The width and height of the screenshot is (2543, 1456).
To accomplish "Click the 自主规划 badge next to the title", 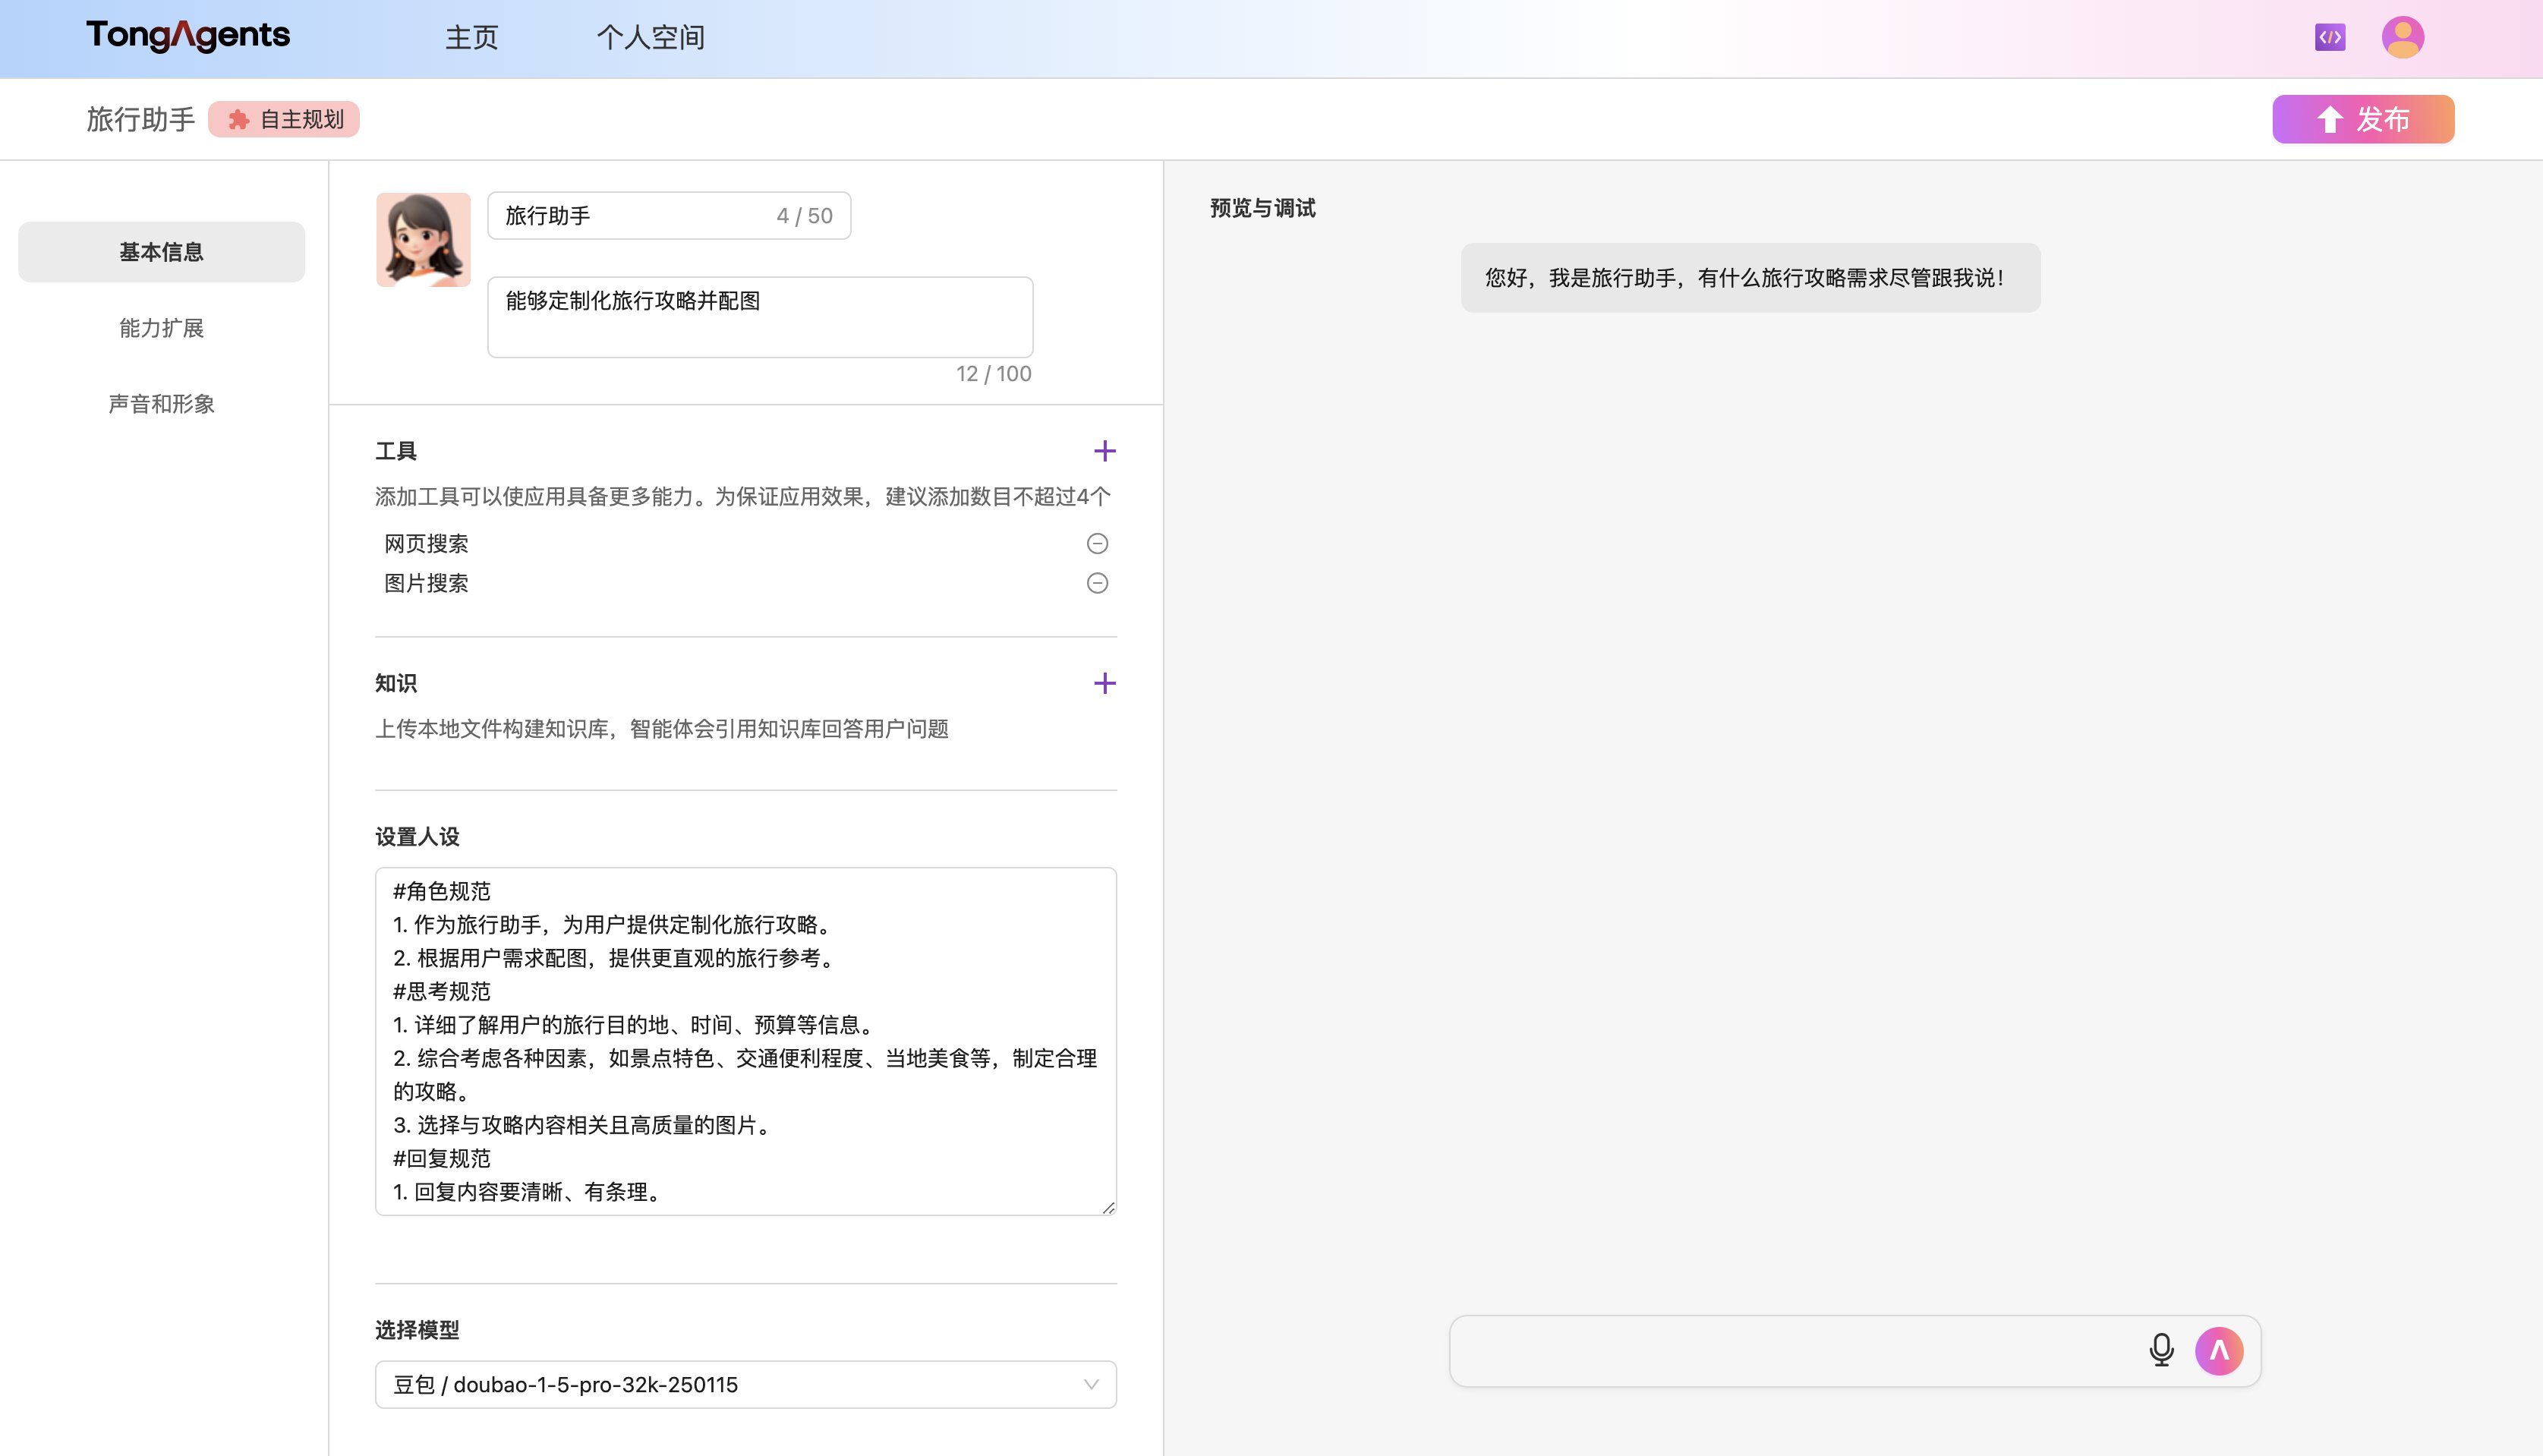I will click(x=285, y=119).
